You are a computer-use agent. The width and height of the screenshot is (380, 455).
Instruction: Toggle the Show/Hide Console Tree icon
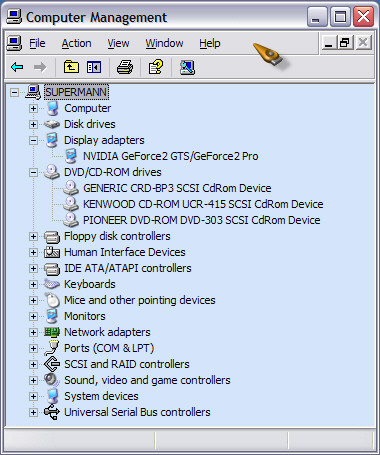pos(94,67)
